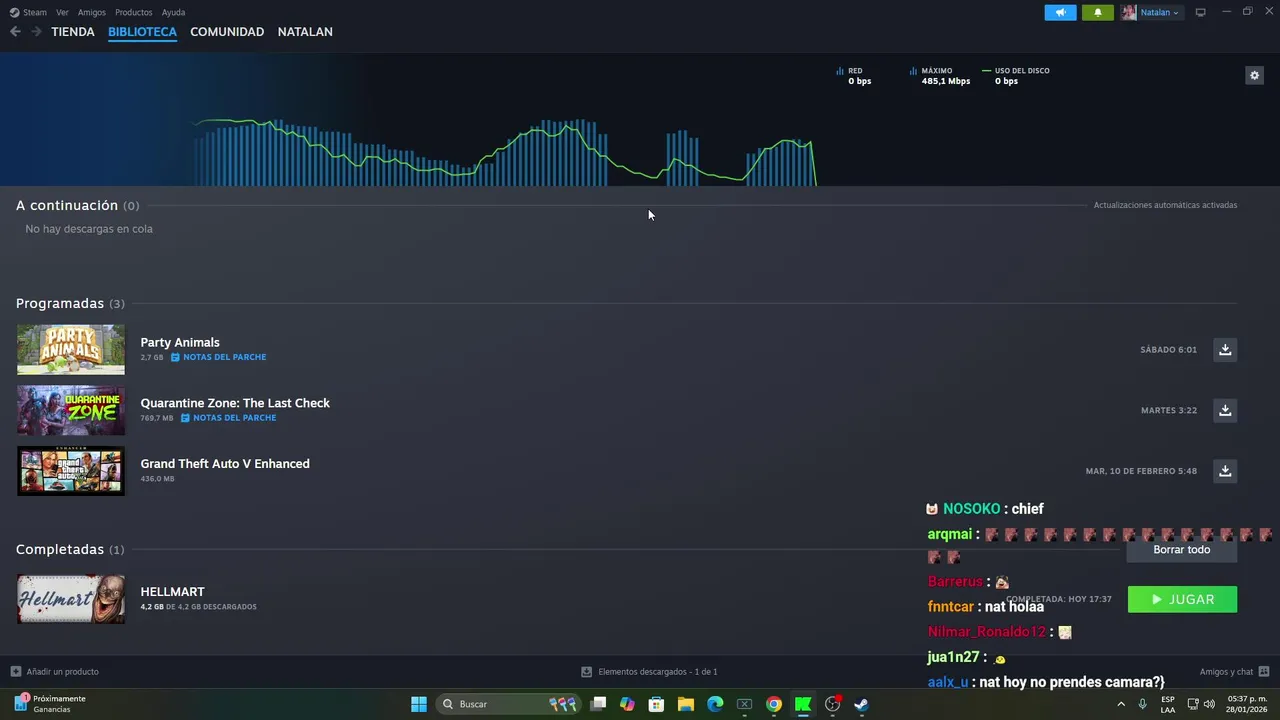Click the Natalan profile avatar
The image size is (1280, 720).
(x=1129, y=12)
